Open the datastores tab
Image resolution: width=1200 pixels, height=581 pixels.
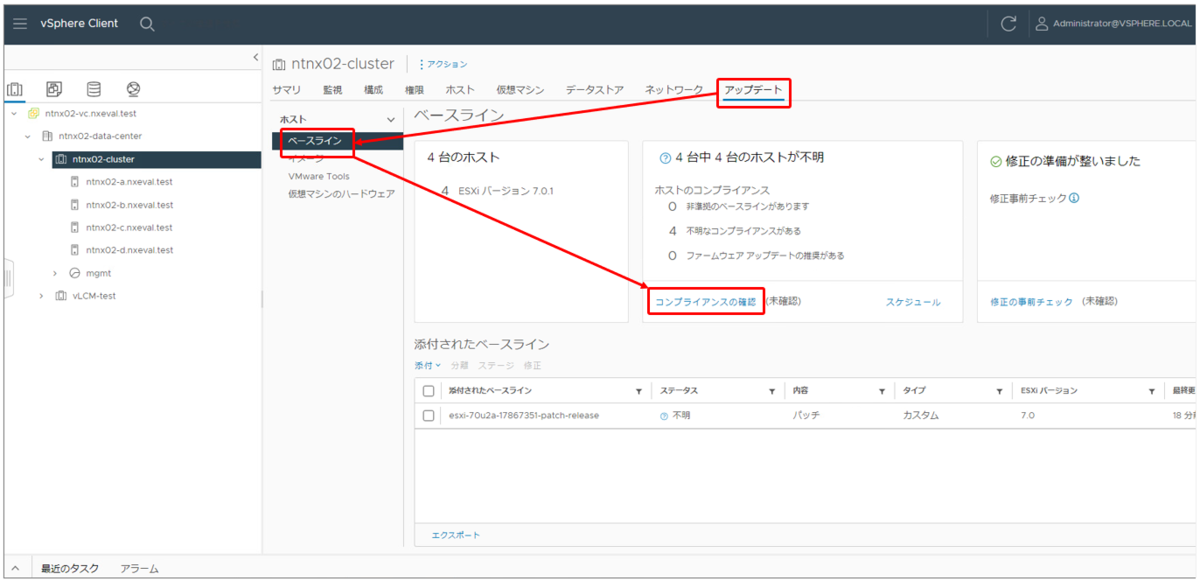[x=595, y=90]
